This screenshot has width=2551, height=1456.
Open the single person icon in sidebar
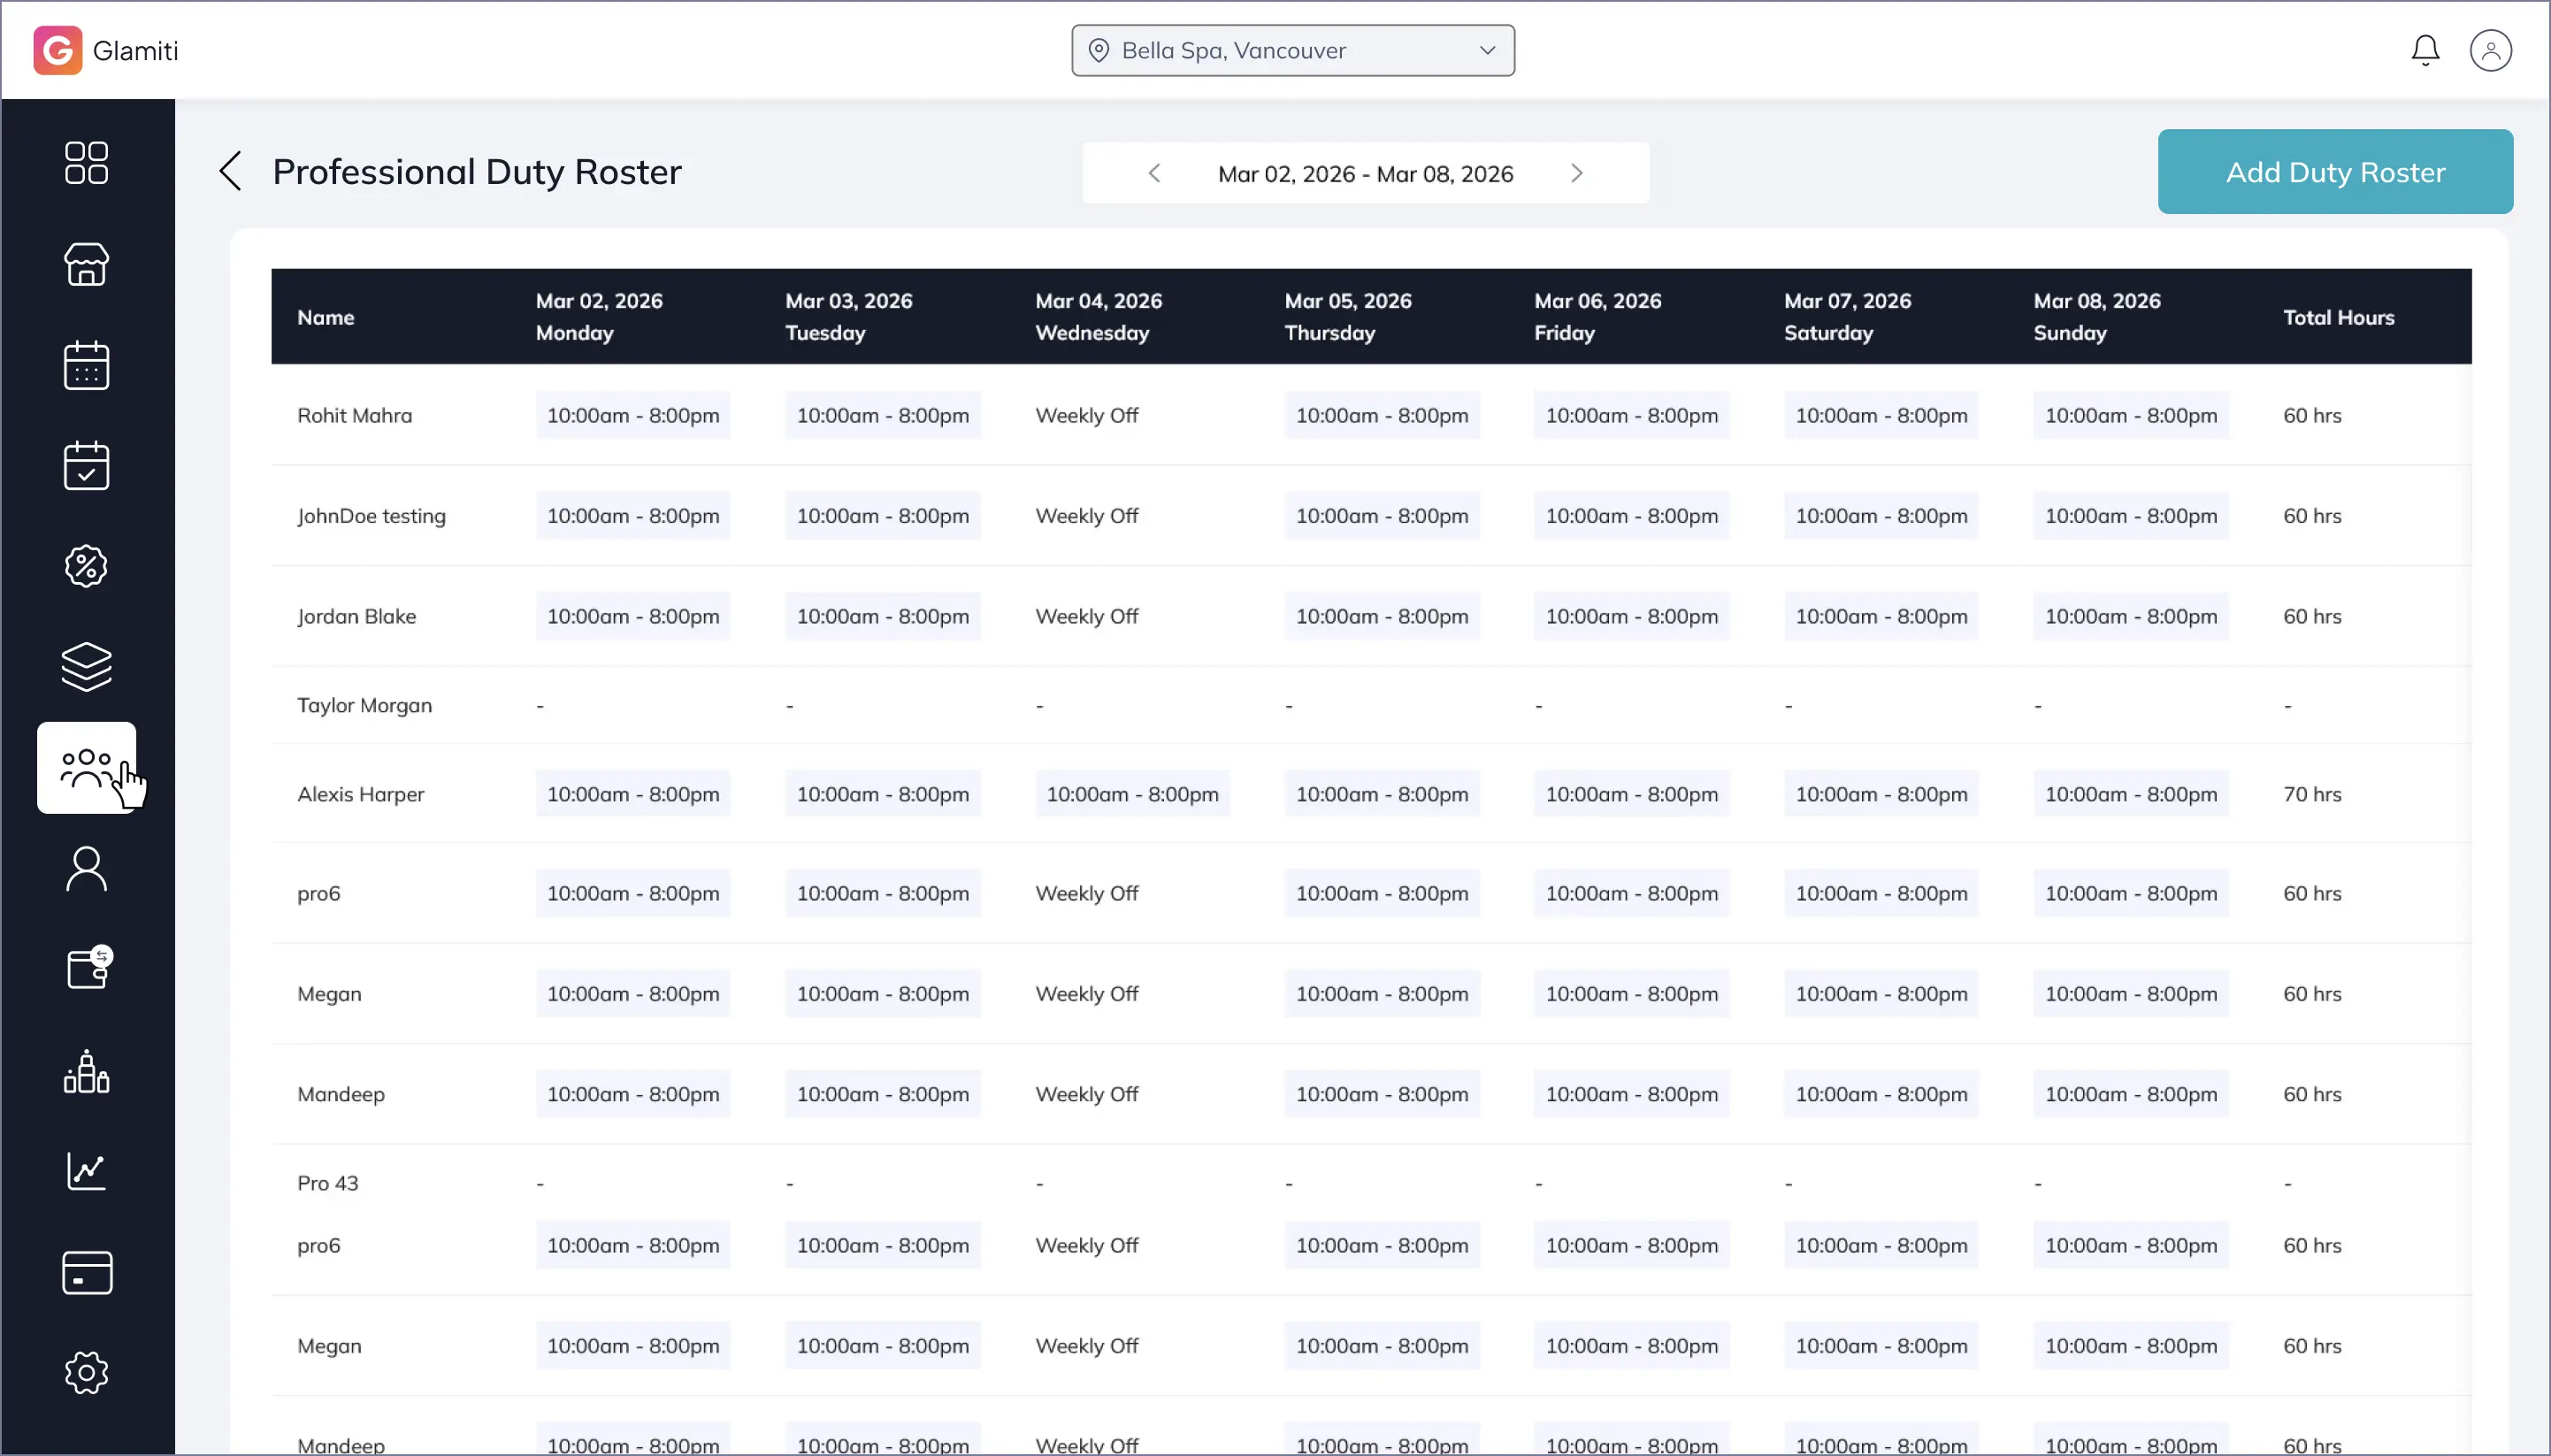86,868
